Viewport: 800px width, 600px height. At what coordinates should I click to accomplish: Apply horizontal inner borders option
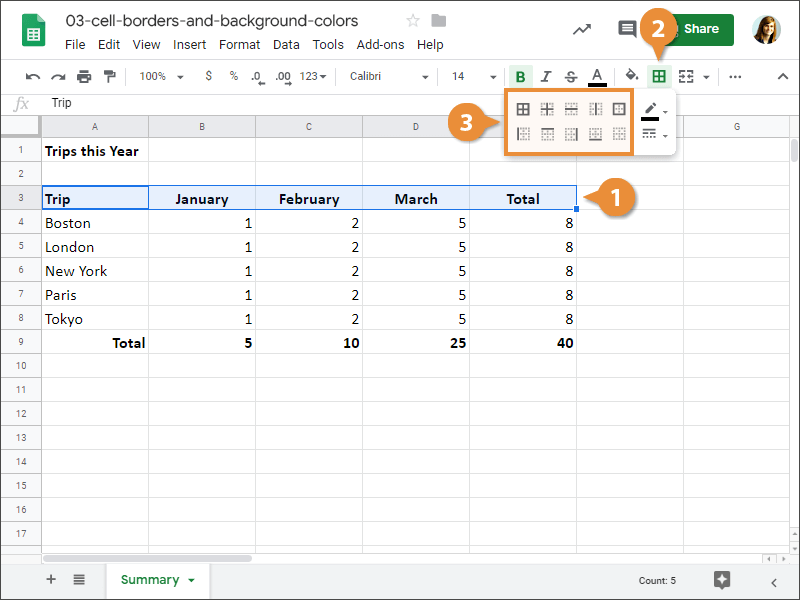pyautogui.click(x=571, y=109)
